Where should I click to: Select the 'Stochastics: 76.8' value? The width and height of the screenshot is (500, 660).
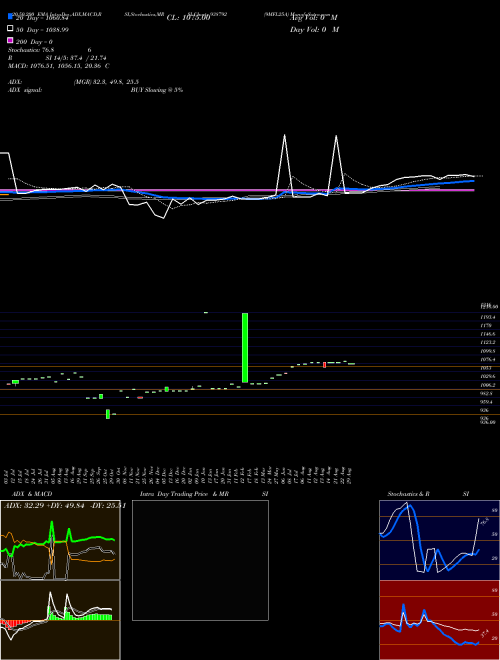pyautogui.click(x=31, y=50)
